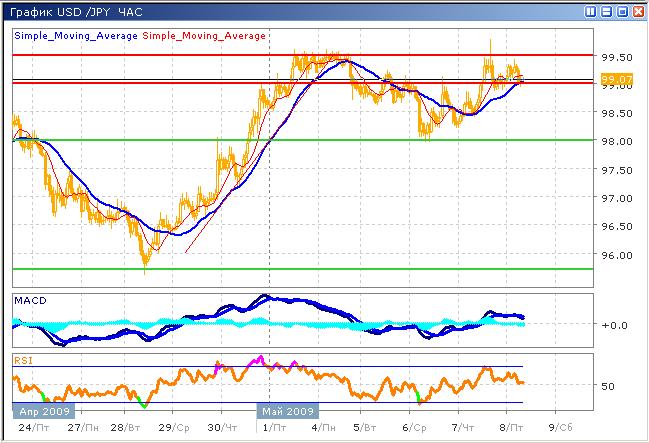The height and width of the screenshot is (443, 649).
Task: Maximize the USD/JPY chart window
Action: click(x=621, y=11)
